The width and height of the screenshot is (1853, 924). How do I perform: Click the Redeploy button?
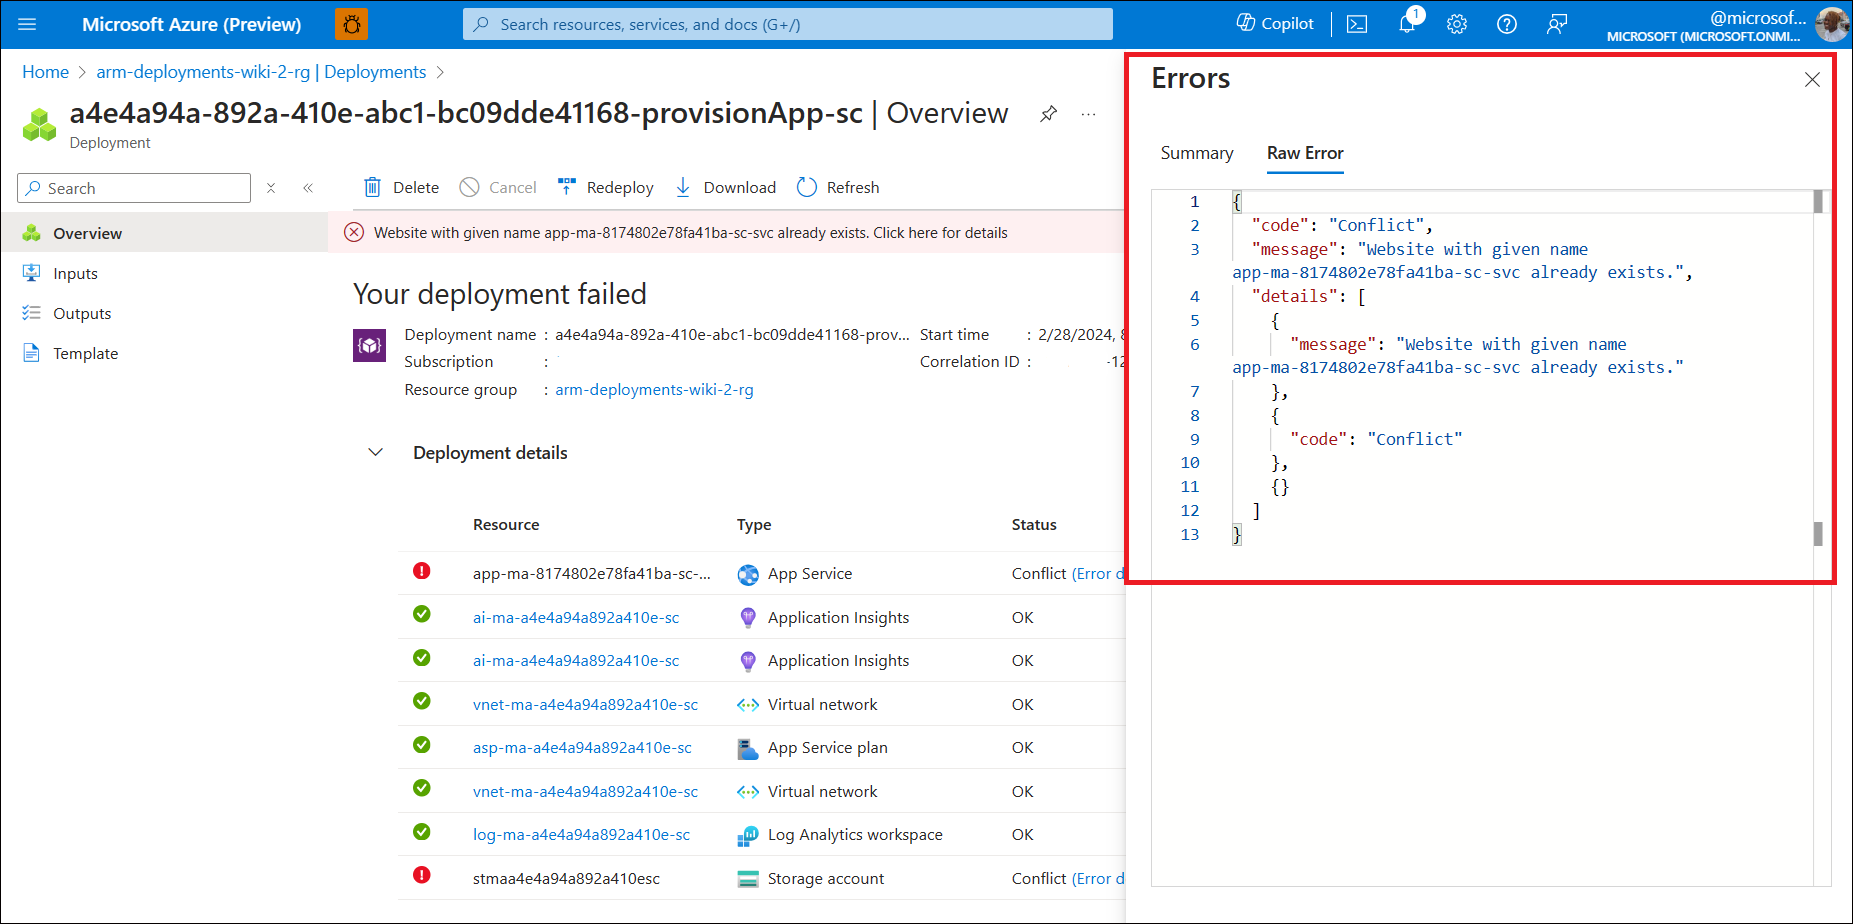[x=606, y=187]
